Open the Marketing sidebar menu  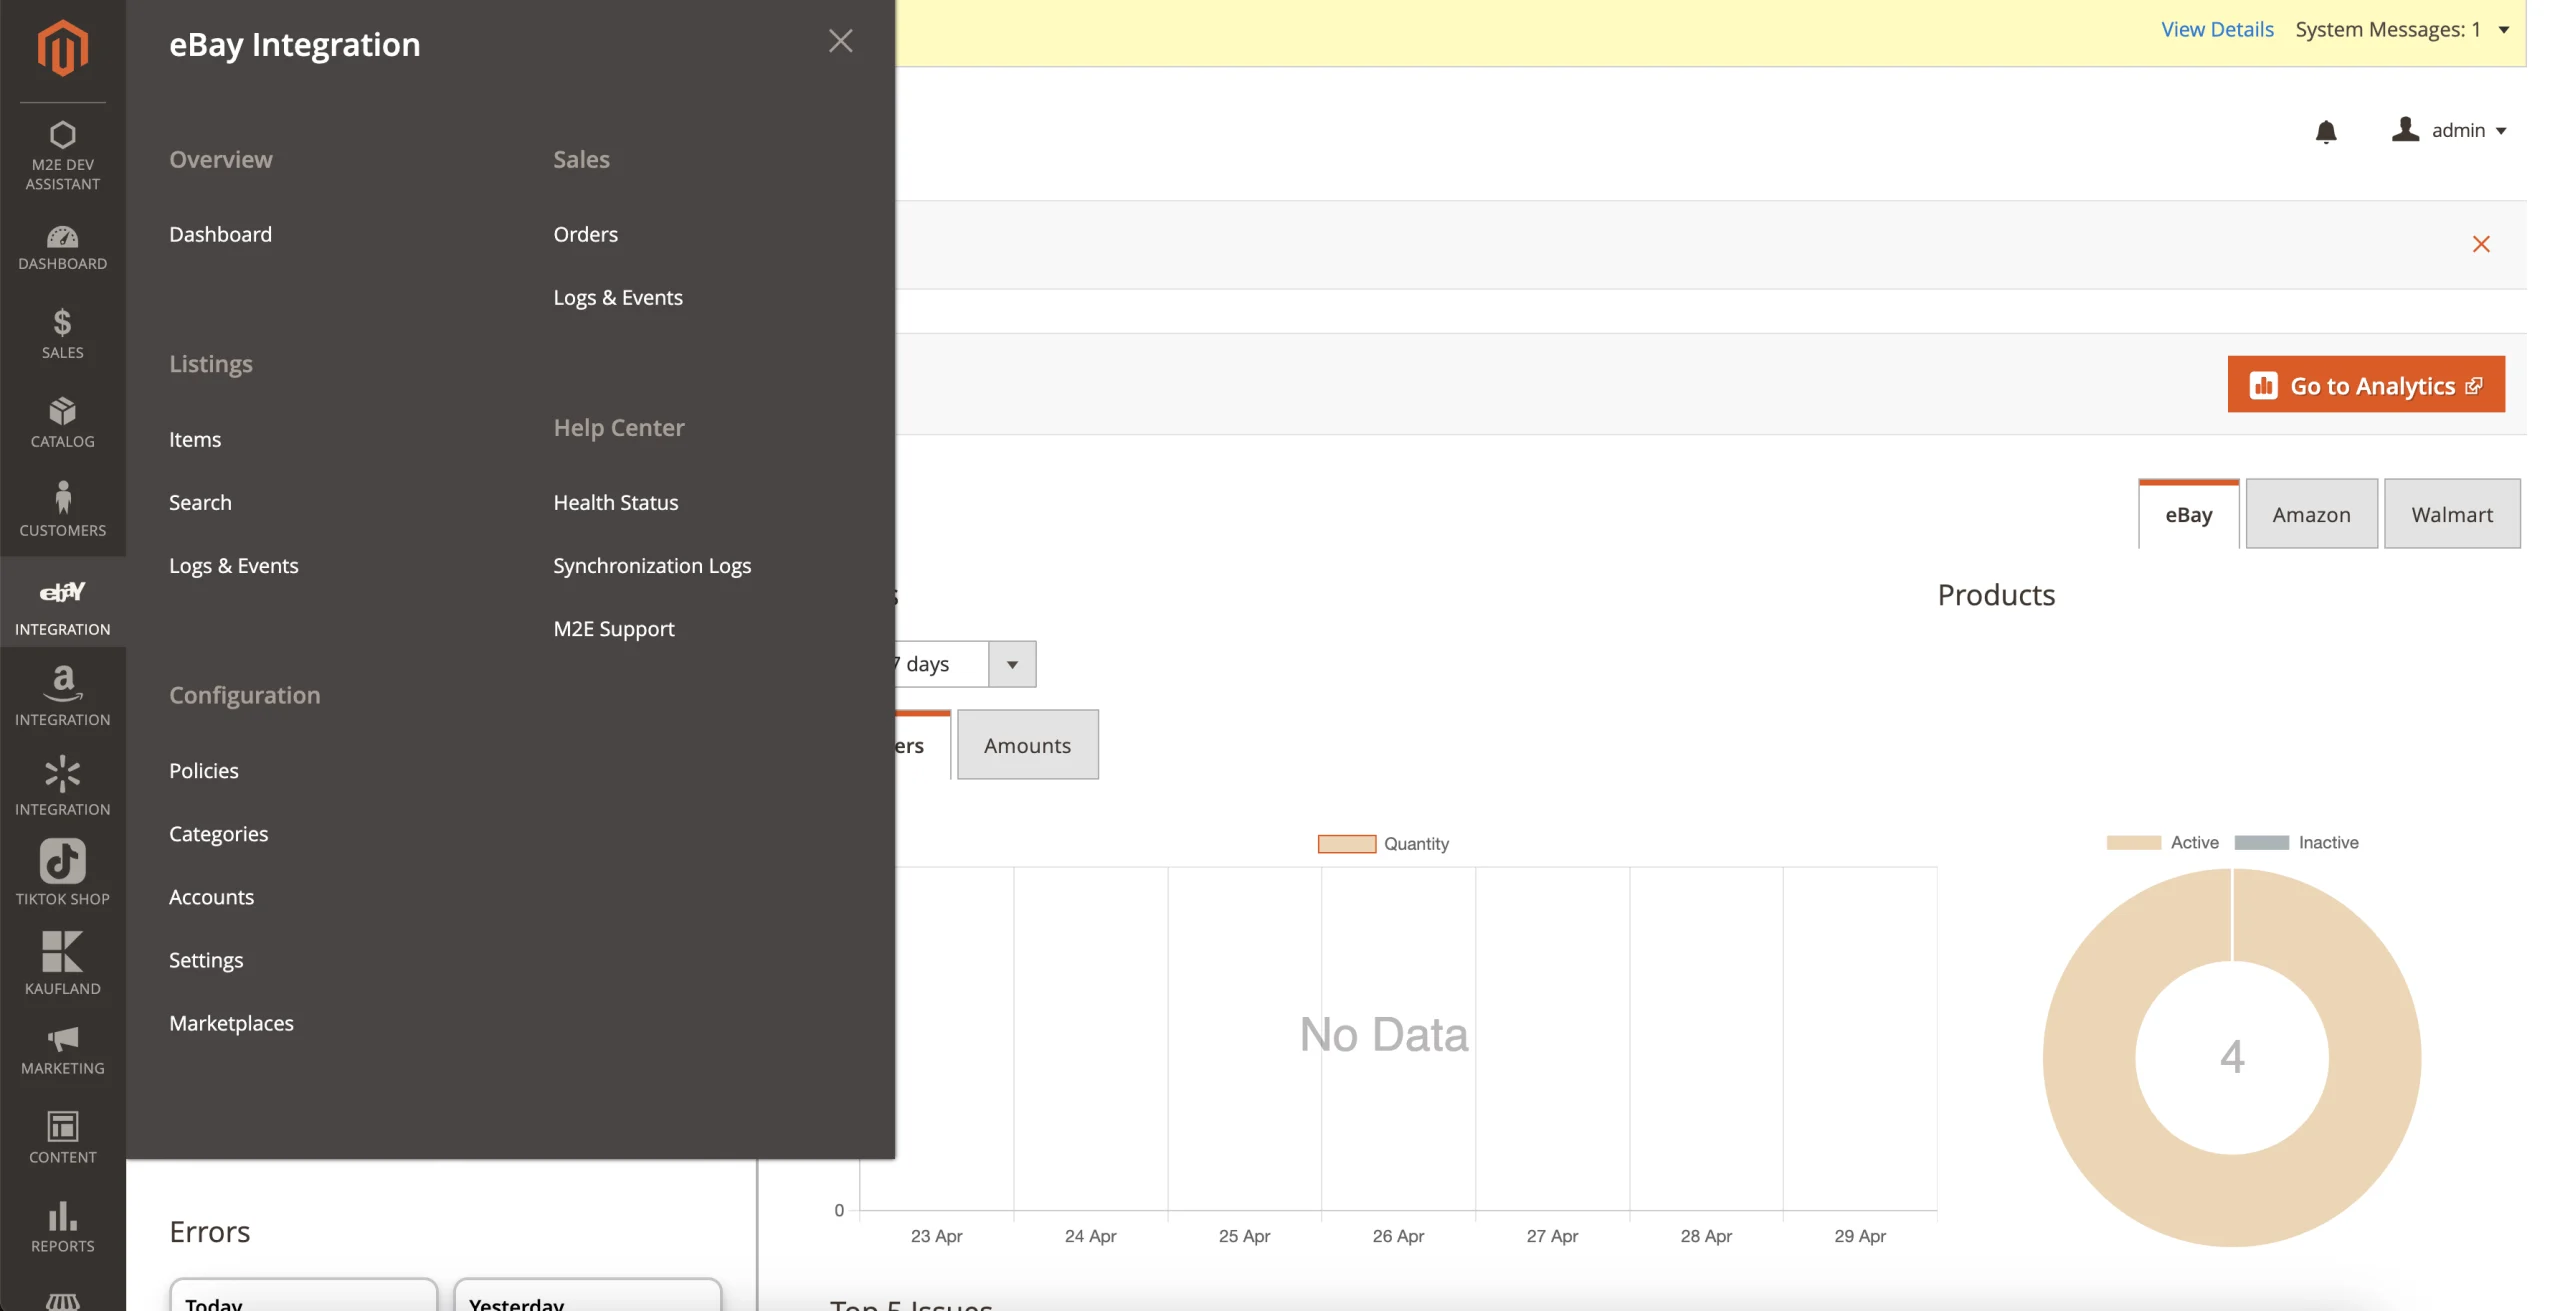62,1050
